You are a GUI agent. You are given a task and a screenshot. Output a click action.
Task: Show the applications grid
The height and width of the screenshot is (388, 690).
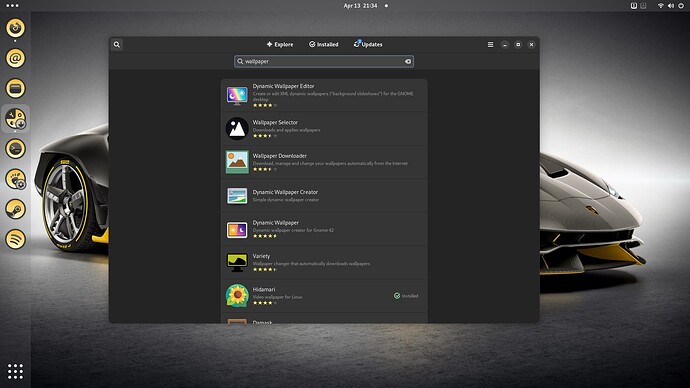(15, 371)
